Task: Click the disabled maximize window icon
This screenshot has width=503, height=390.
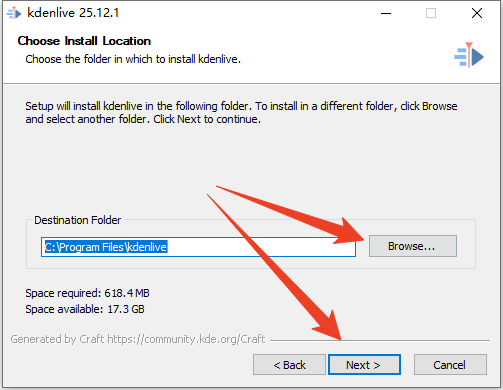Action: point(431,13)
